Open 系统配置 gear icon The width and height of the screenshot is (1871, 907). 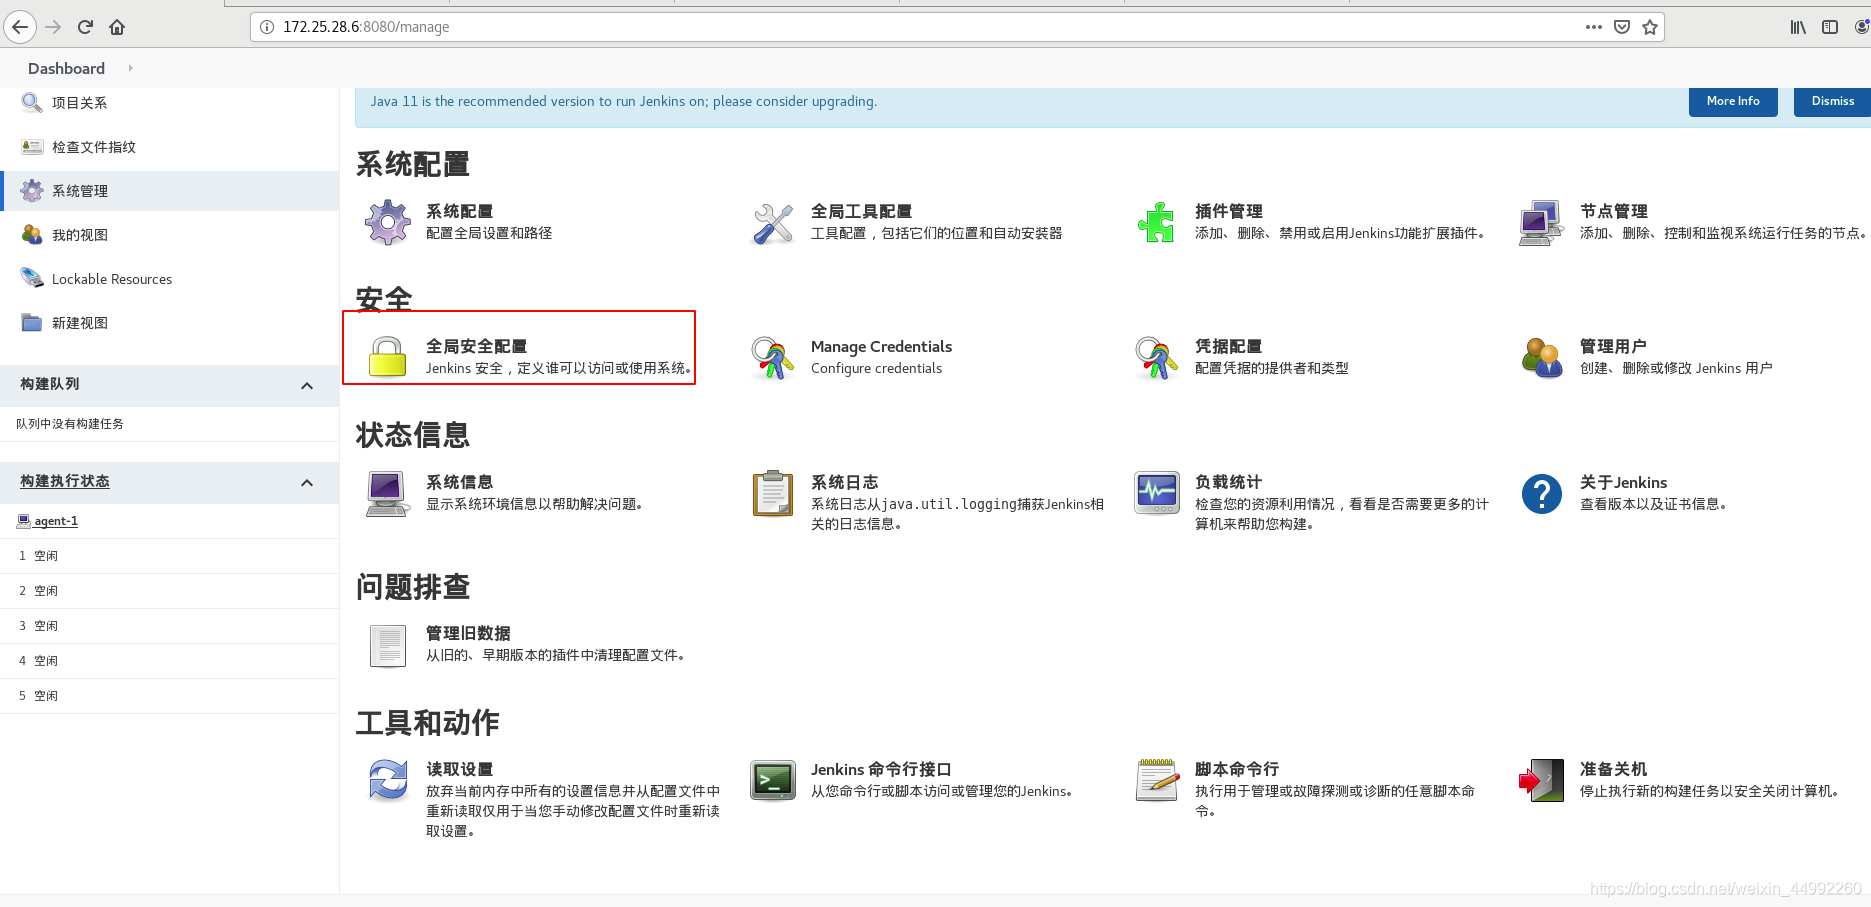click(x=388, y=222)
